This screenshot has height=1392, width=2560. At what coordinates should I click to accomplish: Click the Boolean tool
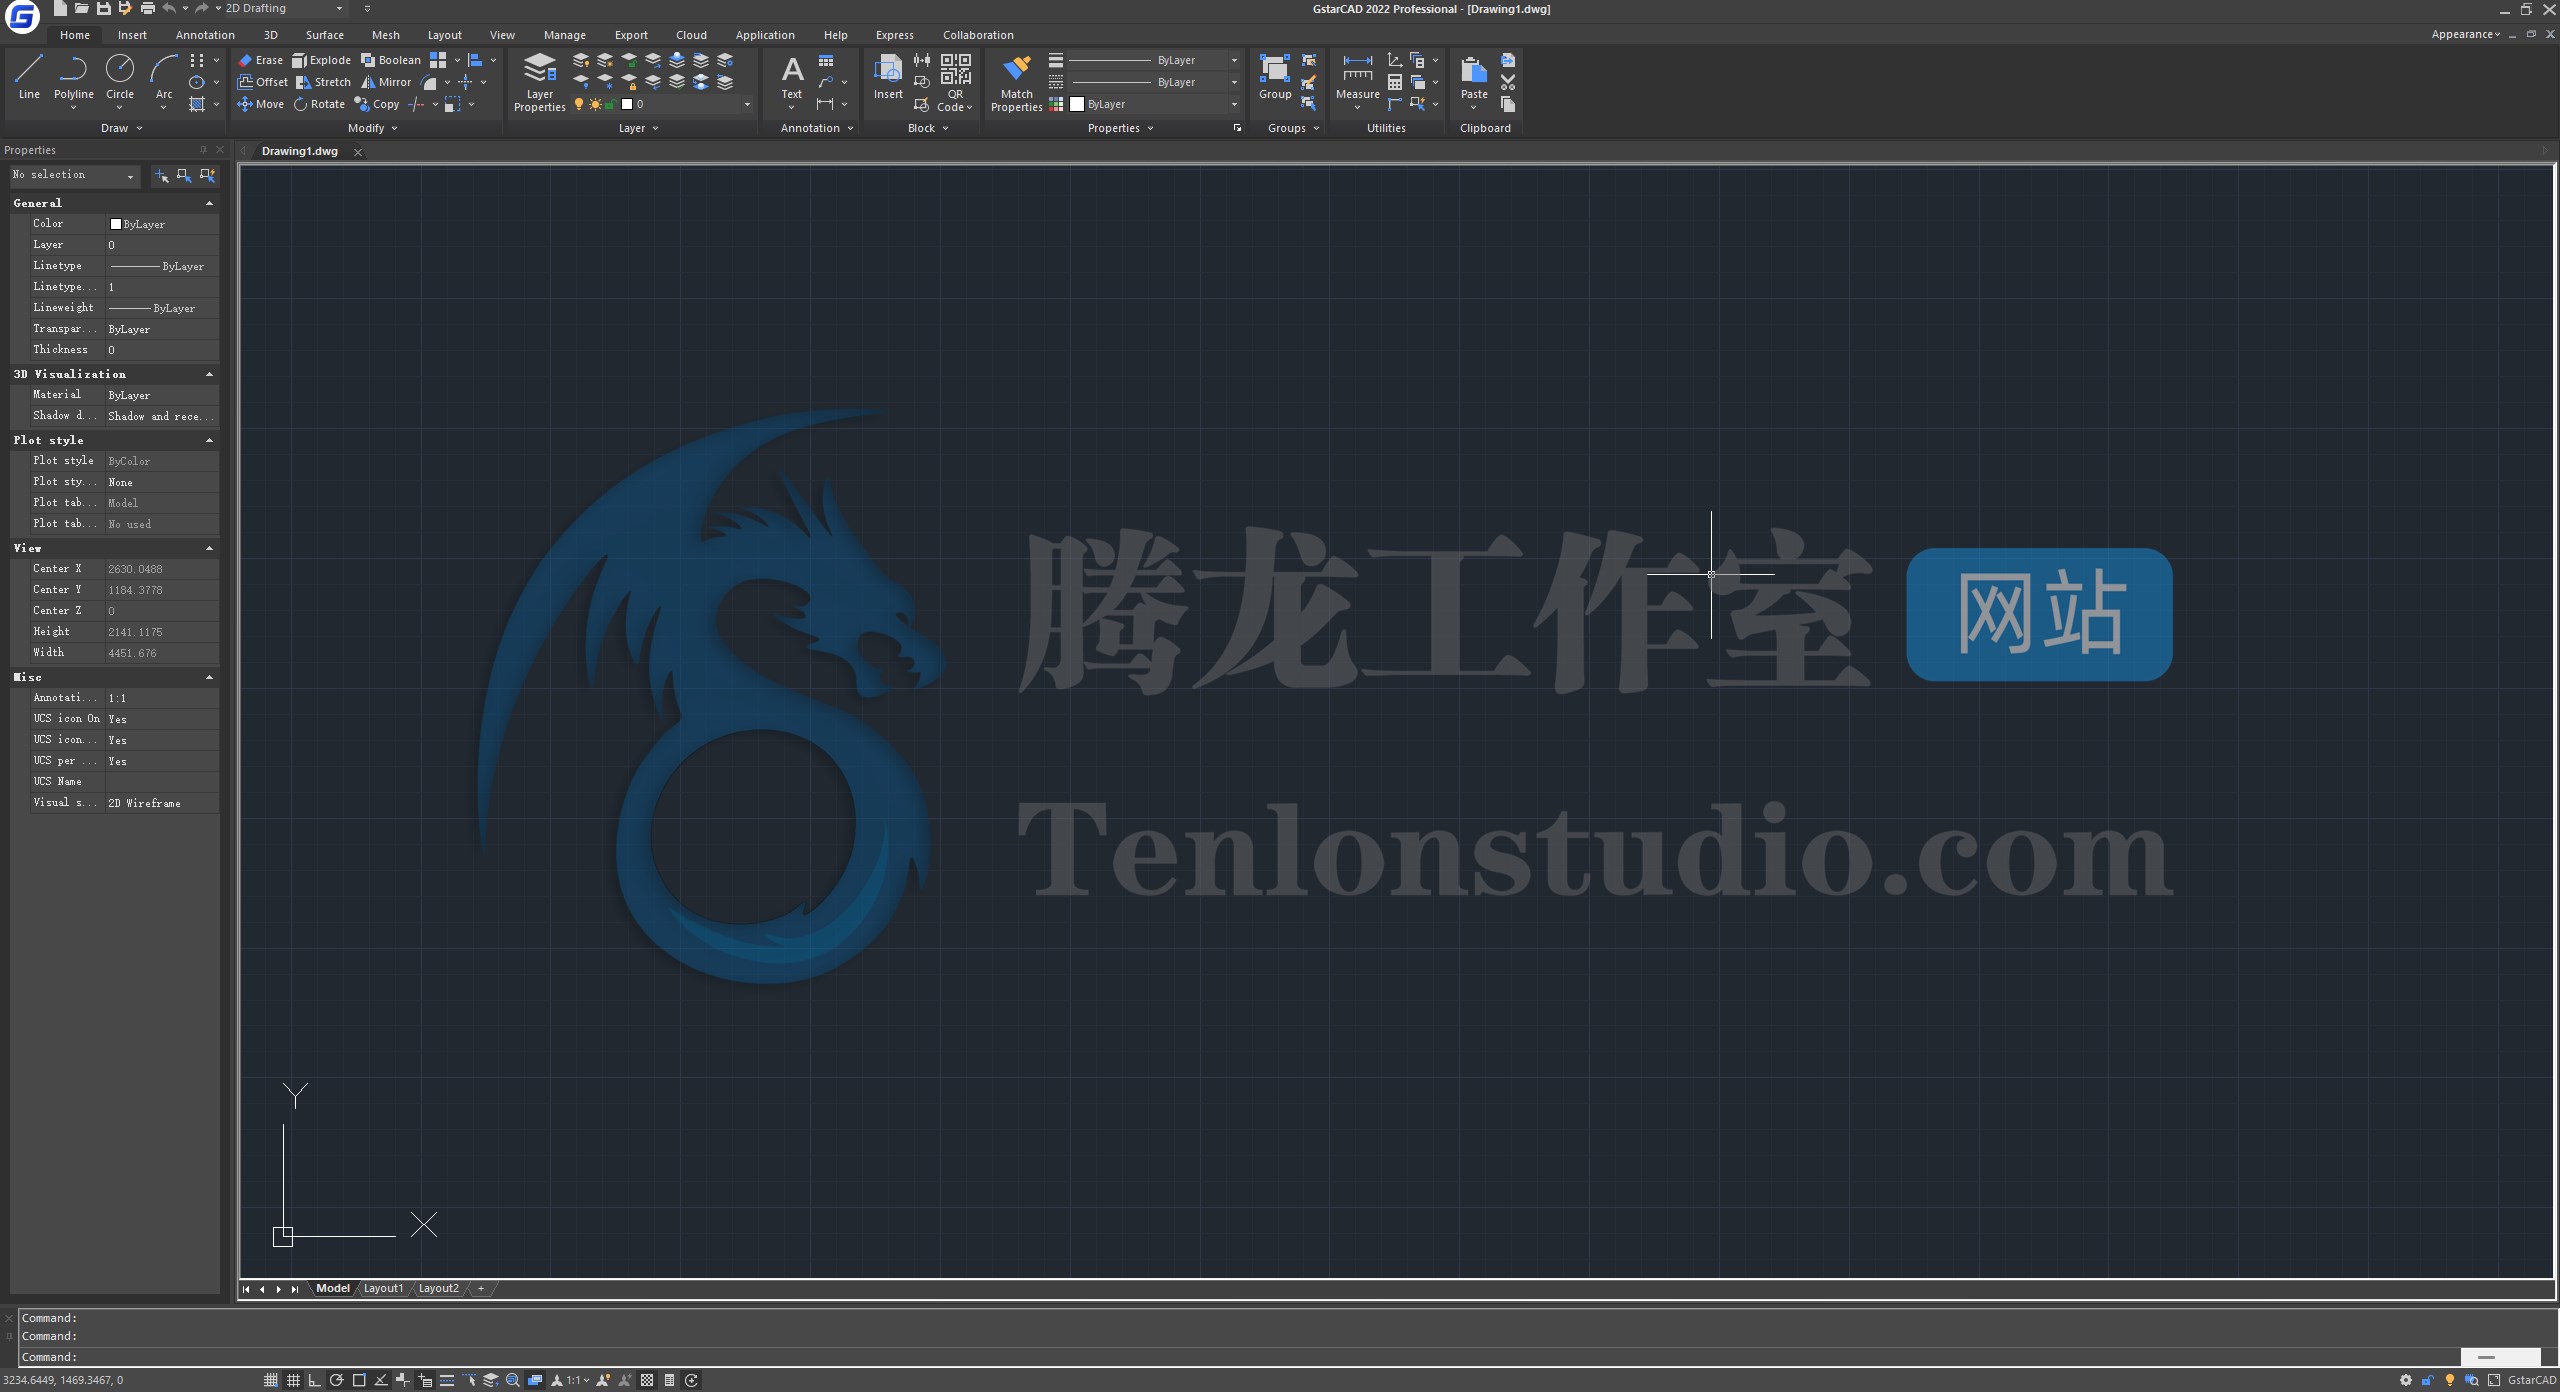(390, 60)
